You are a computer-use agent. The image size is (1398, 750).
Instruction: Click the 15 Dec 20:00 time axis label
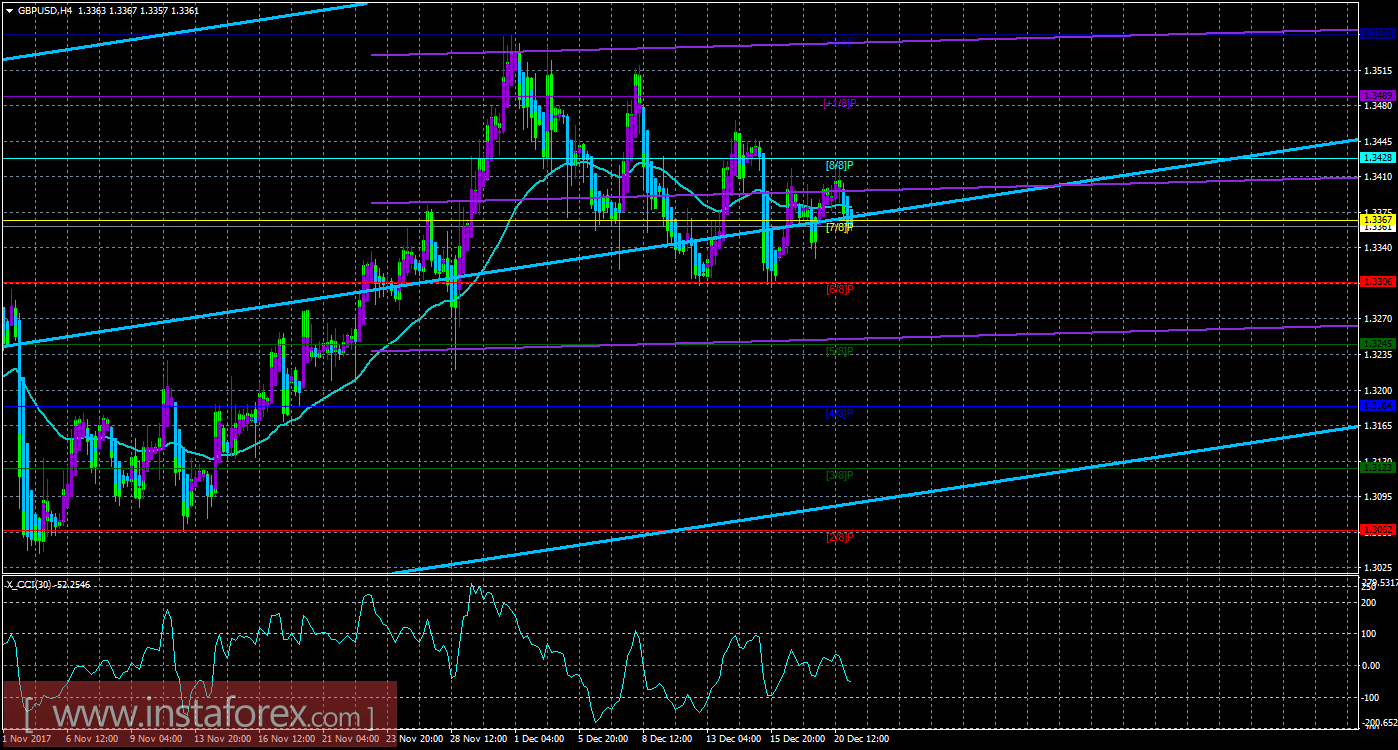click(797, 739)
